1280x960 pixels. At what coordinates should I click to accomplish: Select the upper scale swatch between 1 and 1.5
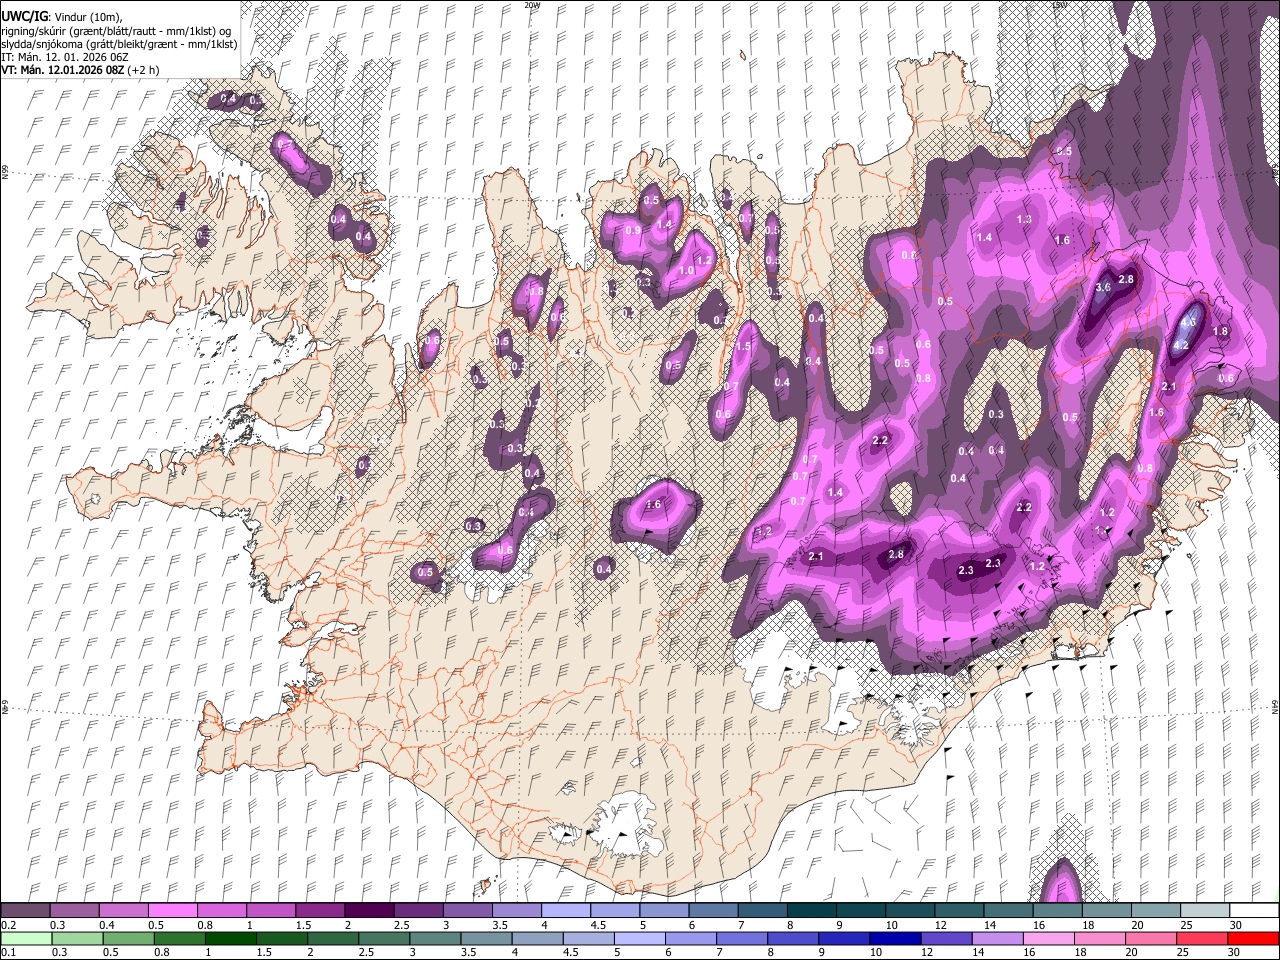270,910
